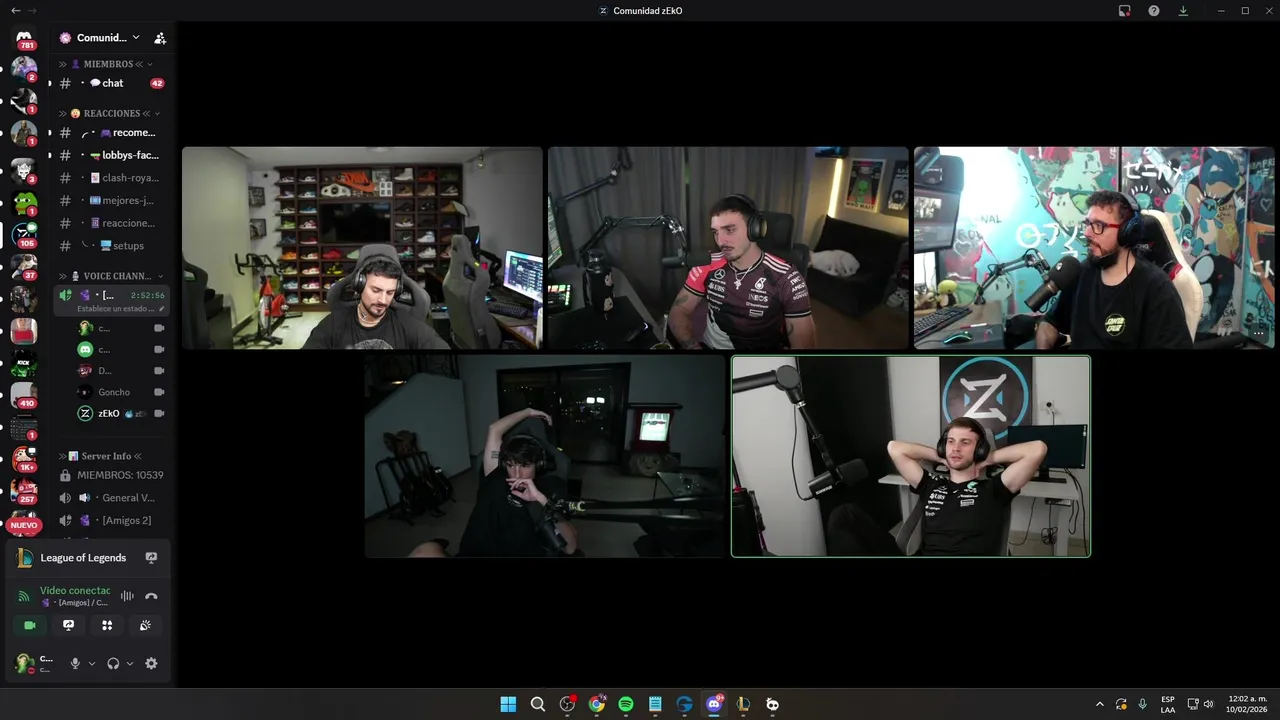Open the server icon with 410 badge

coord(24,395)
